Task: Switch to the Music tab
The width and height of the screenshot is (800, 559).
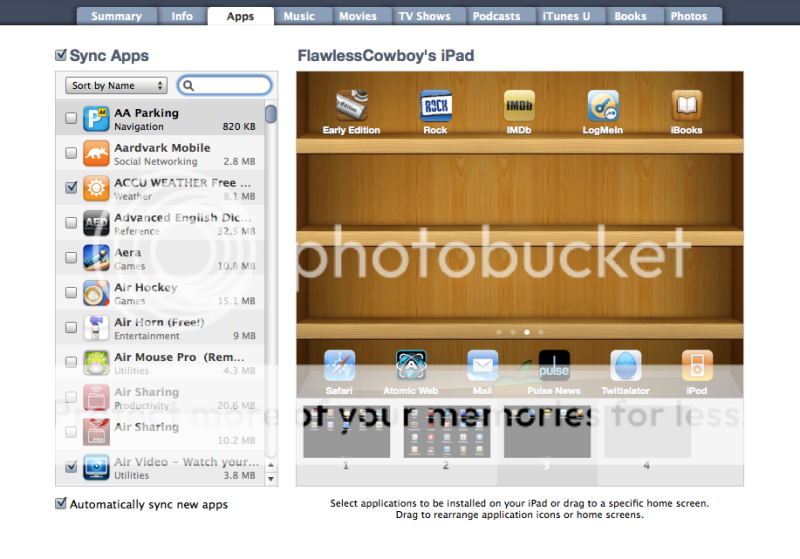Action: click(x=299, y=16)
